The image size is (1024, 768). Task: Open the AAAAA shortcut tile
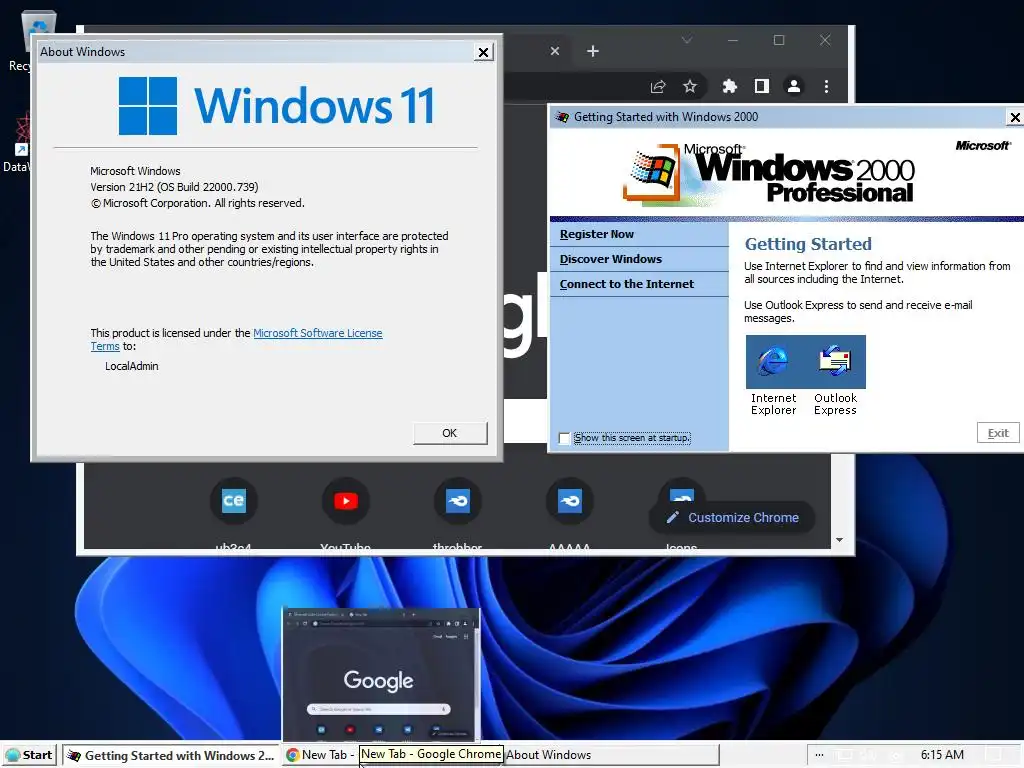(569, 501)
